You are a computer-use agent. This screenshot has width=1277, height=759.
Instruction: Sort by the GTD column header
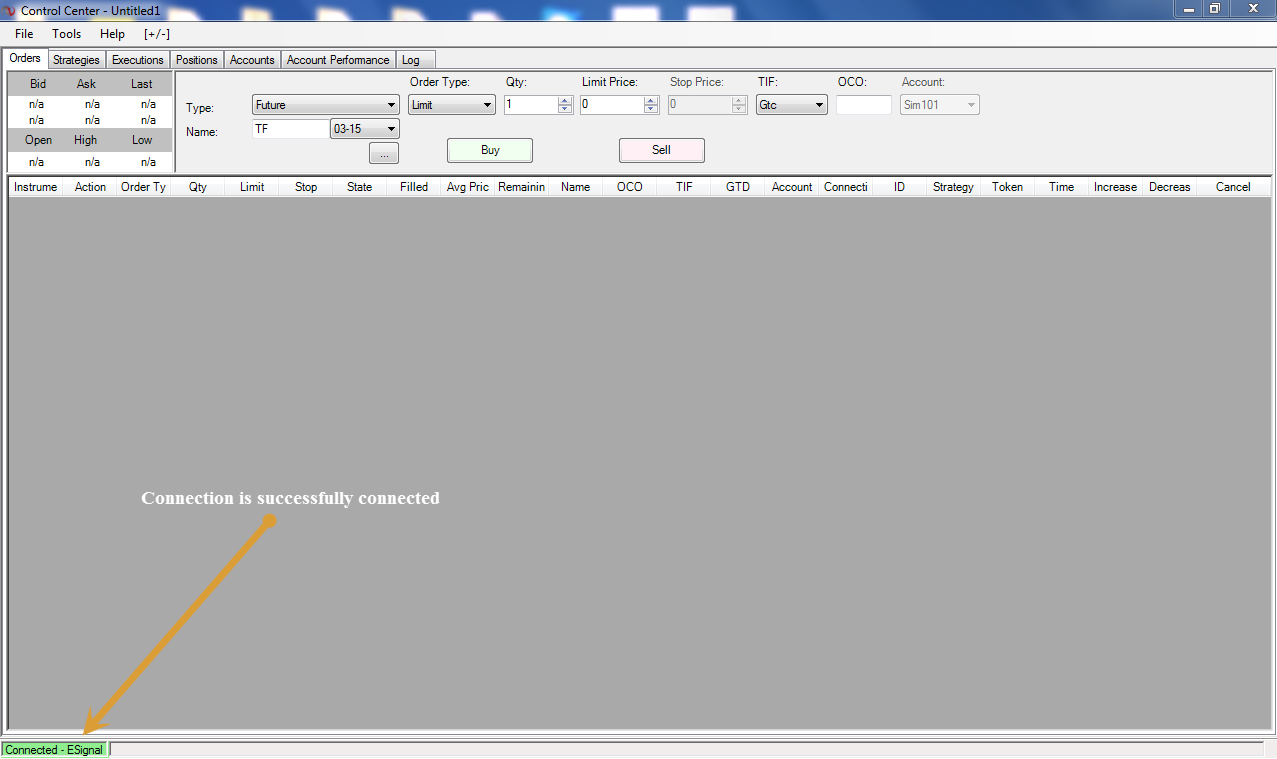point(738,187)
